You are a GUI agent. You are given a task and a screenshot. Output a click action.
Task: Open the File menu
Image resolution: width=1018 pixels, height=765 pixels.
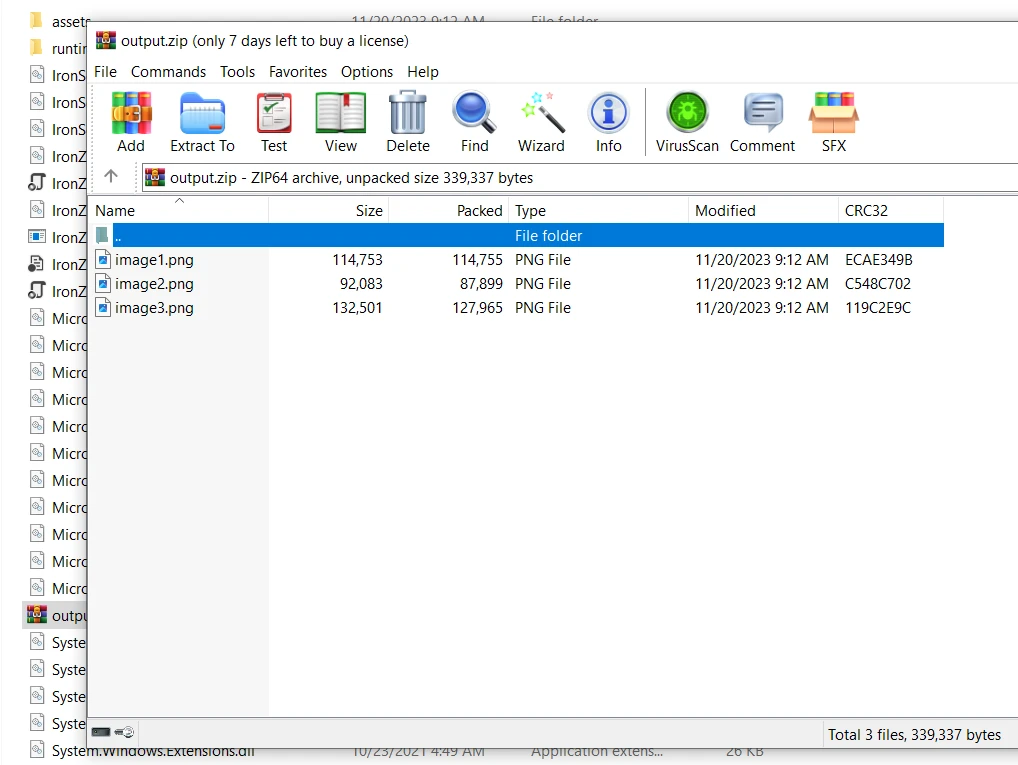click(105, 72)
